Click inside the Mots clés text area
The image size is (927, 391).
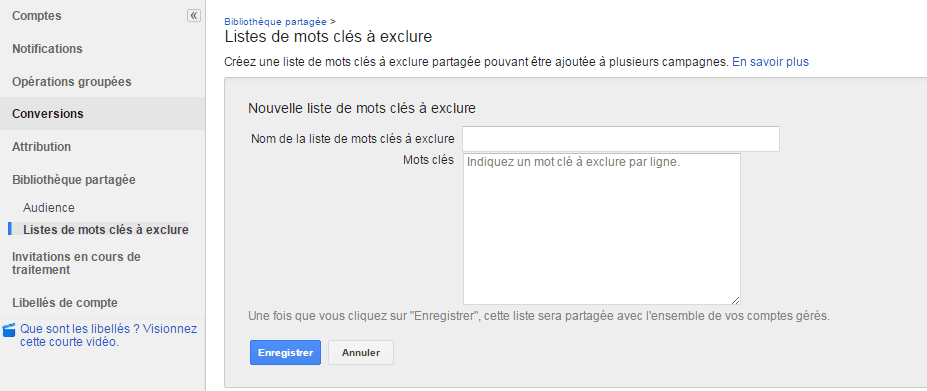pos(602,229)
